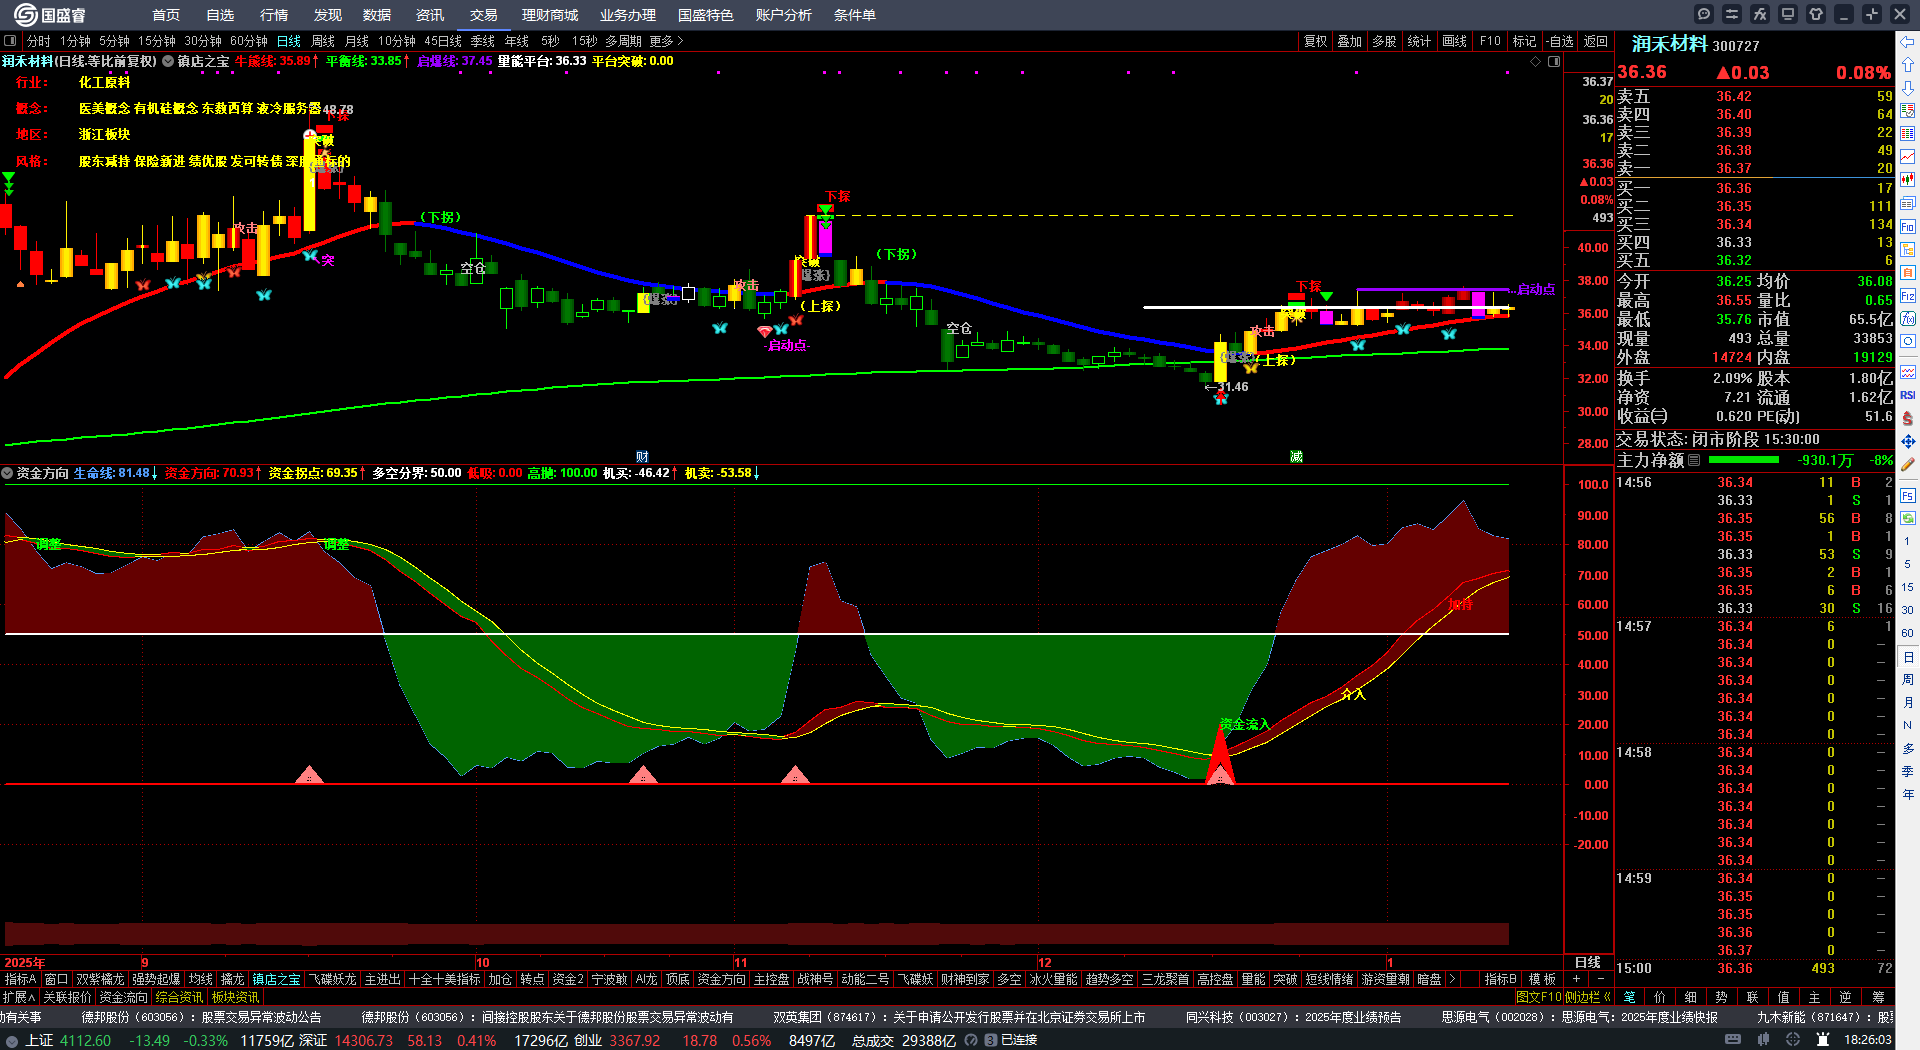The height and width of the screenshot is (1050, 1920).
Task: Open the f(x) formula icon in right sidebar
Action: pos(1908,319)
